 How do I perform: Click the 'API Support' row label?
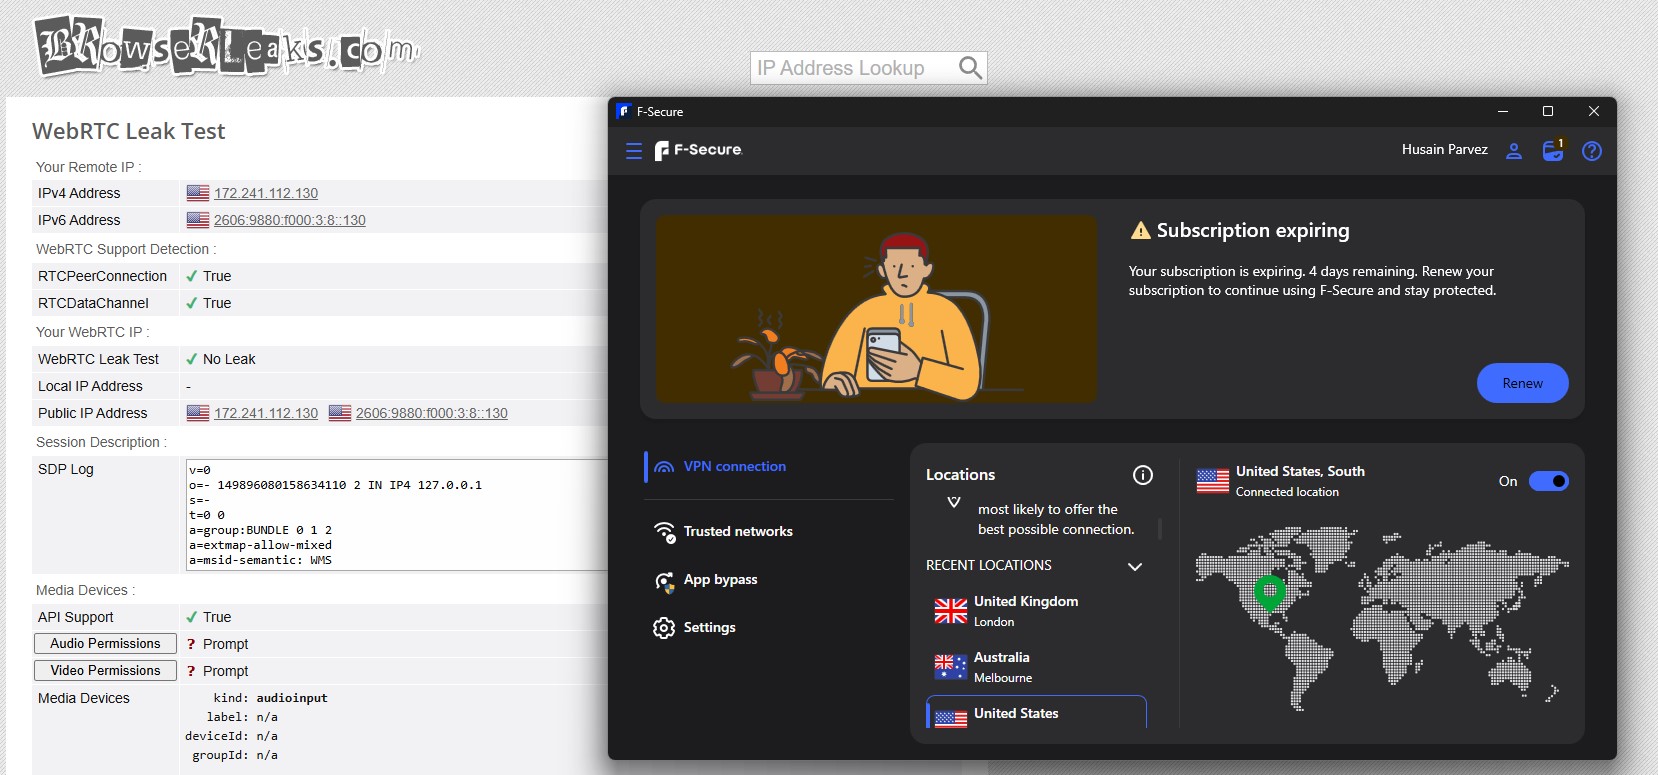click(76, 618)
